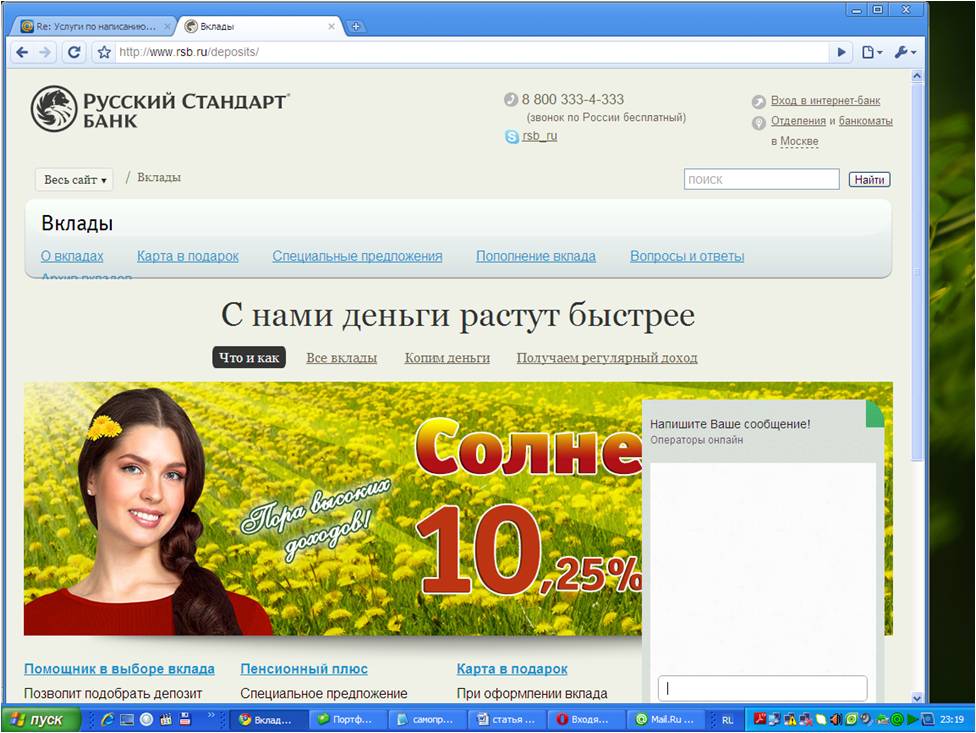
Task: Click the site search 'поиск' field
Action: click(x=761, y=179)
